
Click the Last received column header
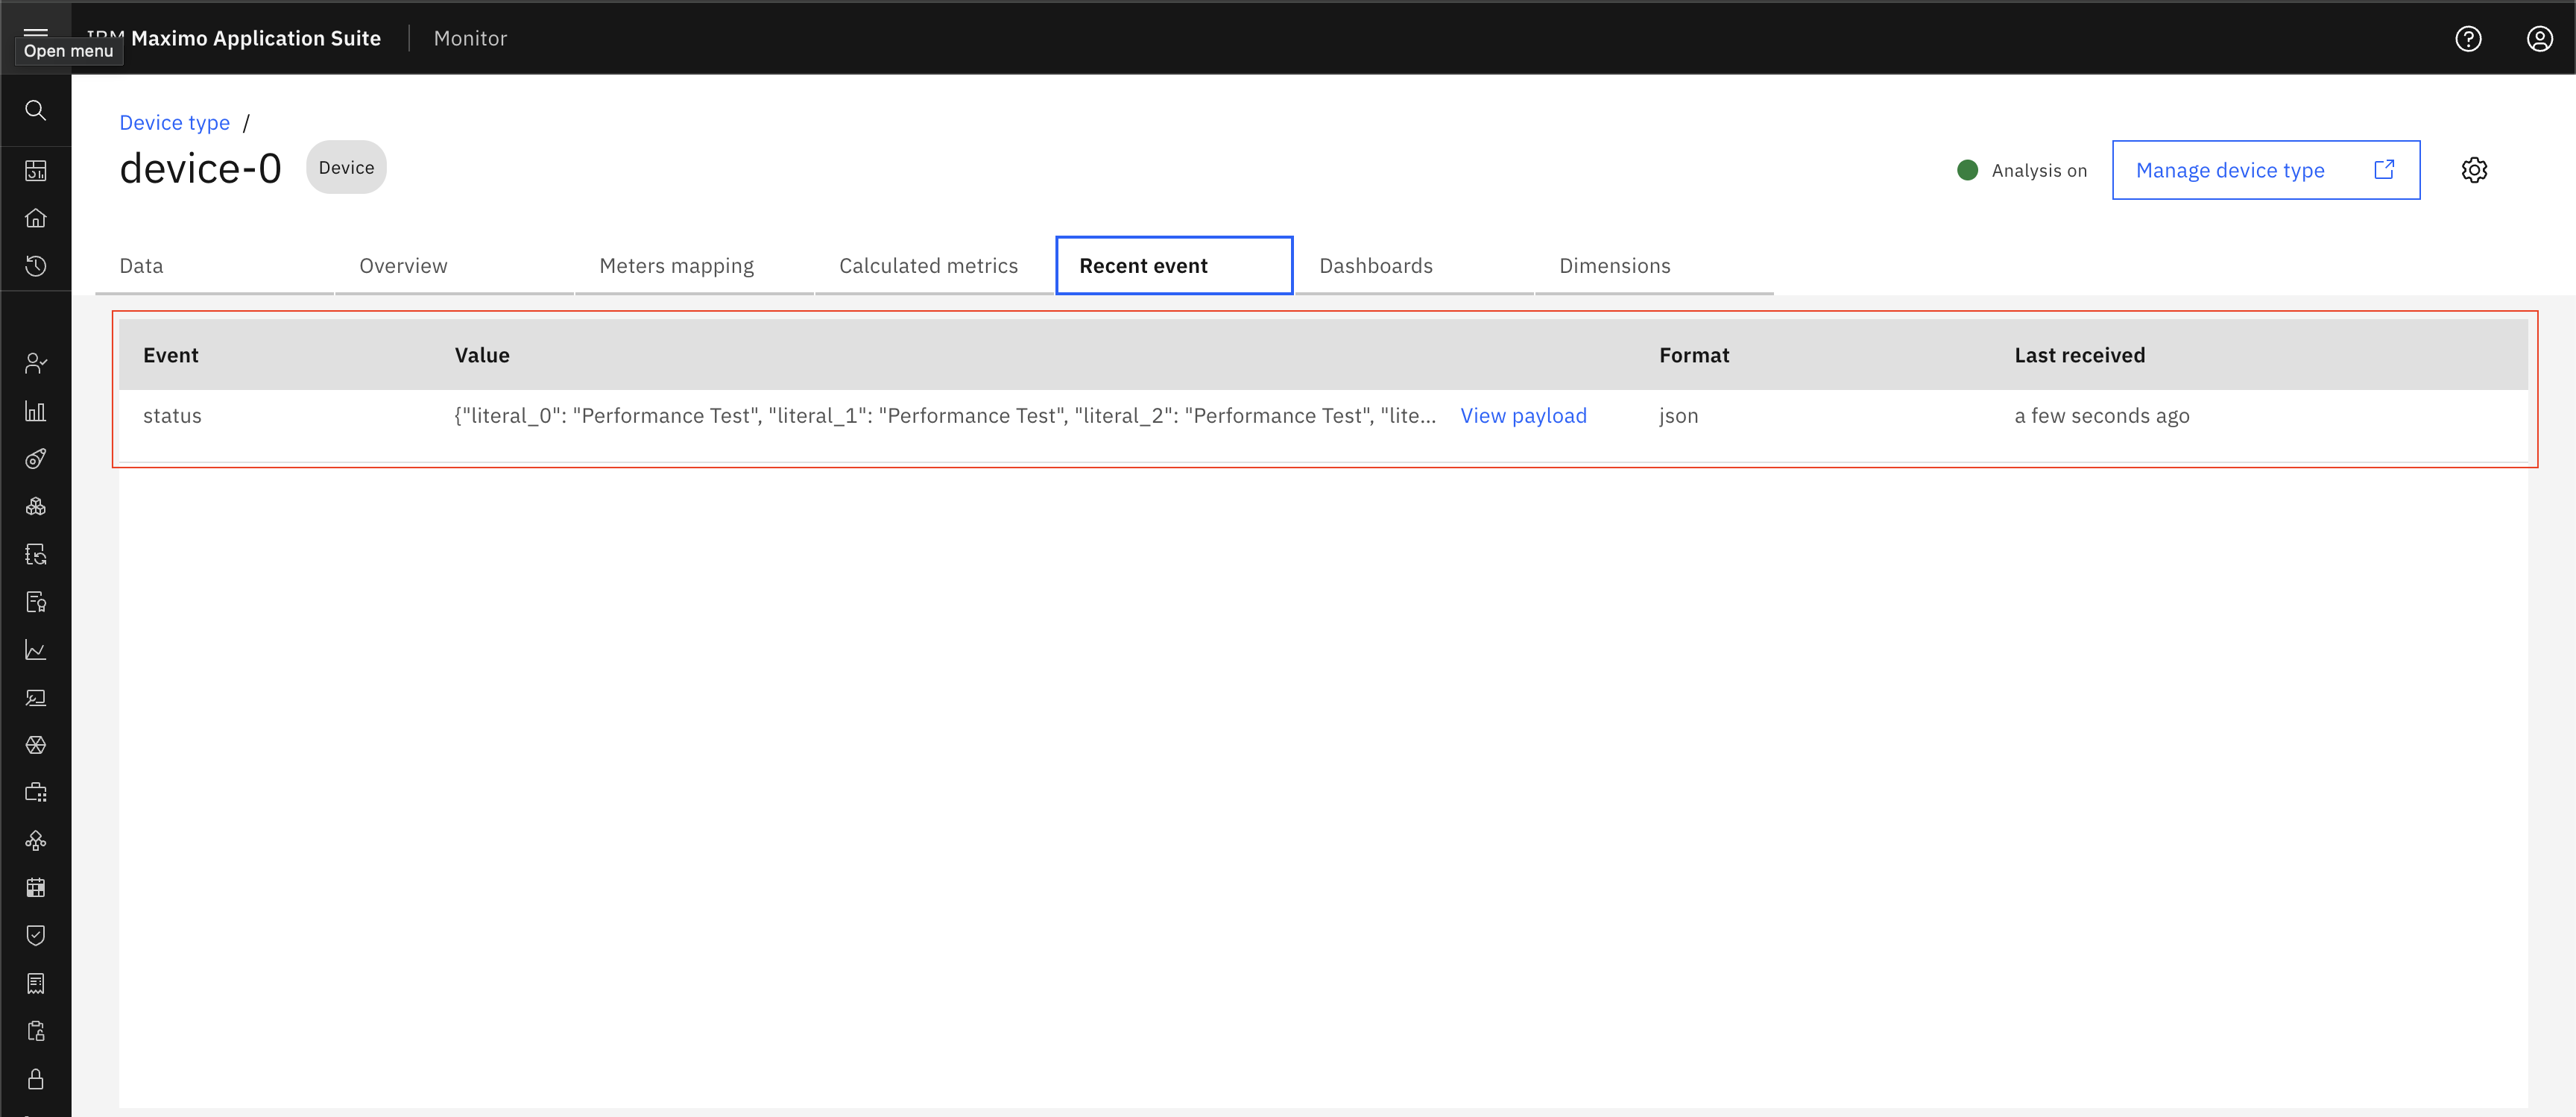click(2080, 356)
